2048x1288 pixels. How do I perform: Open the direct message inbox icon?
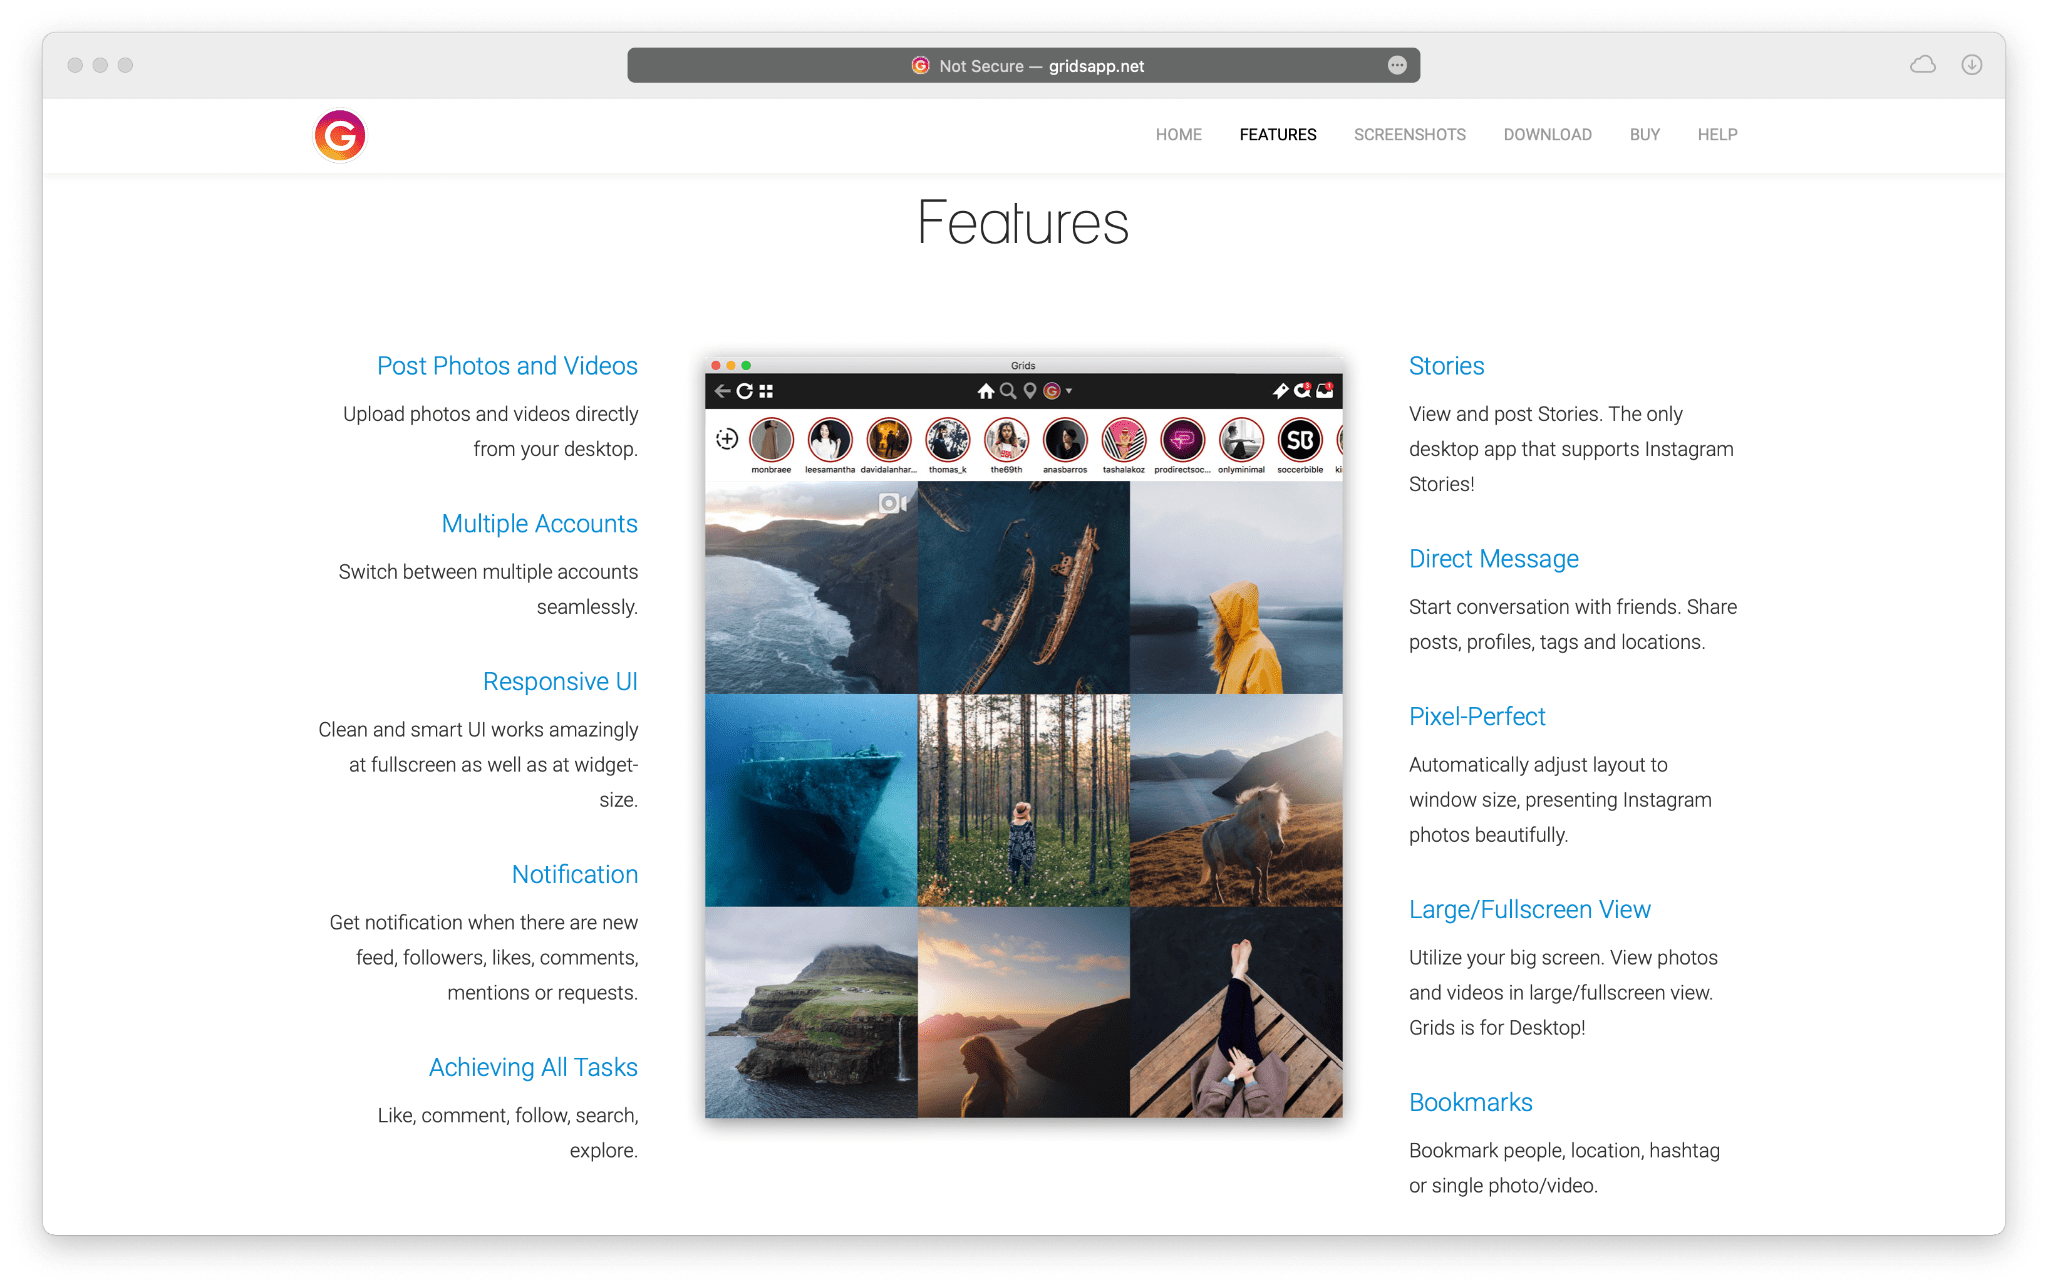click(1325, 391)
